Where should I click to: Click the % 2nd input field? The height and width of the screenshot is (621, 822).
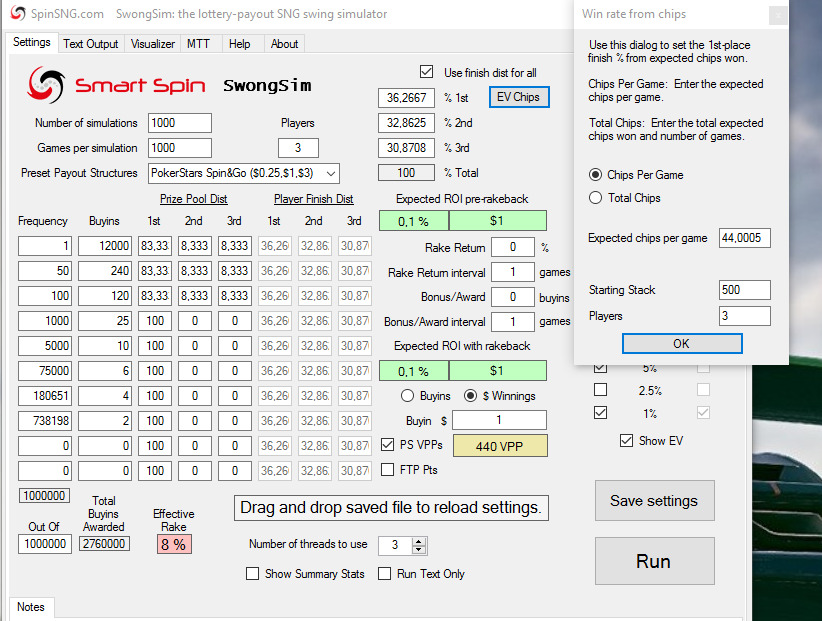[x=406, y=123]
